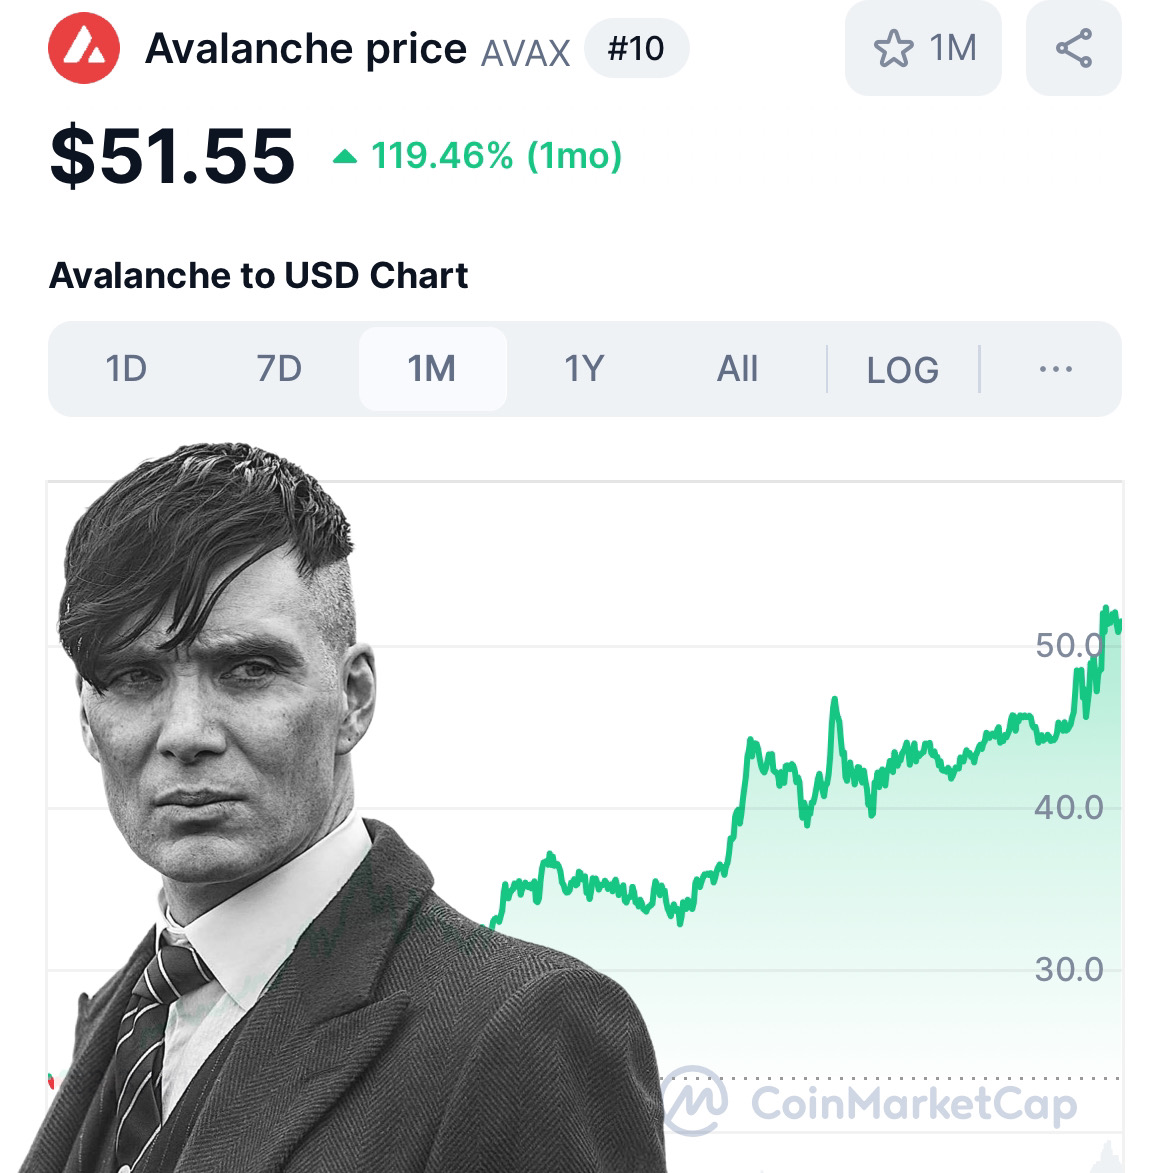Click the $51.55 price value
Image resolution: width=1170 pixels, height=1173 pixels.
pyautogui.click(x=172, y=156)
